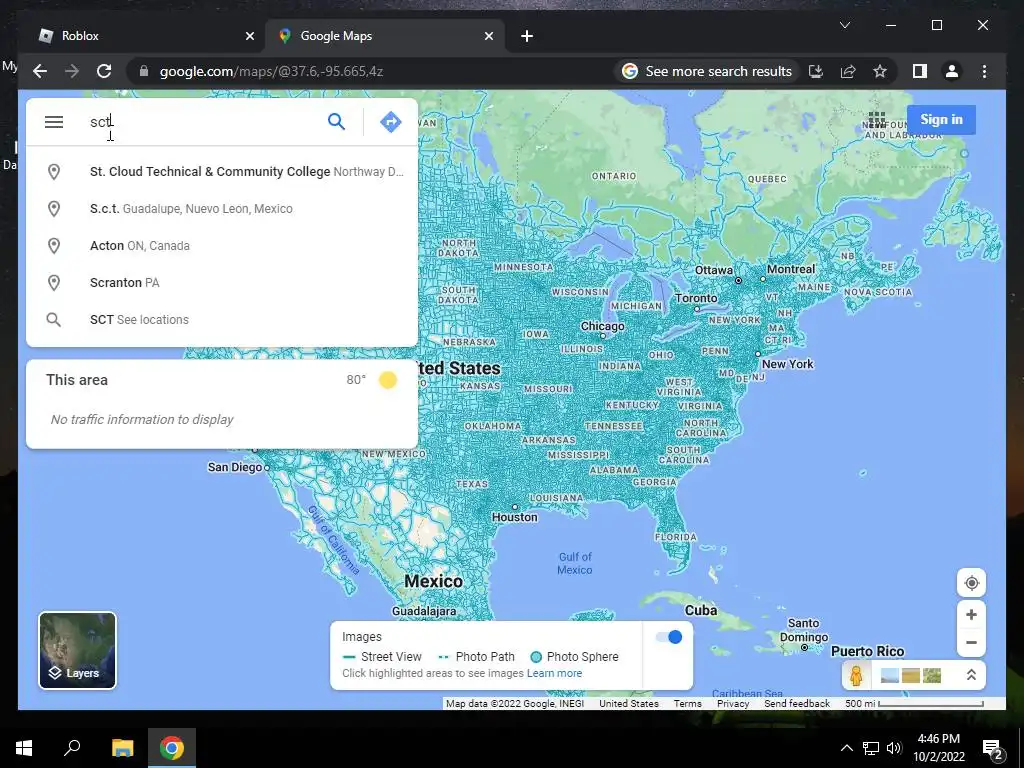Close the Roblox tab
Viewport: 1024px width, 768px height.
(249, 37)
